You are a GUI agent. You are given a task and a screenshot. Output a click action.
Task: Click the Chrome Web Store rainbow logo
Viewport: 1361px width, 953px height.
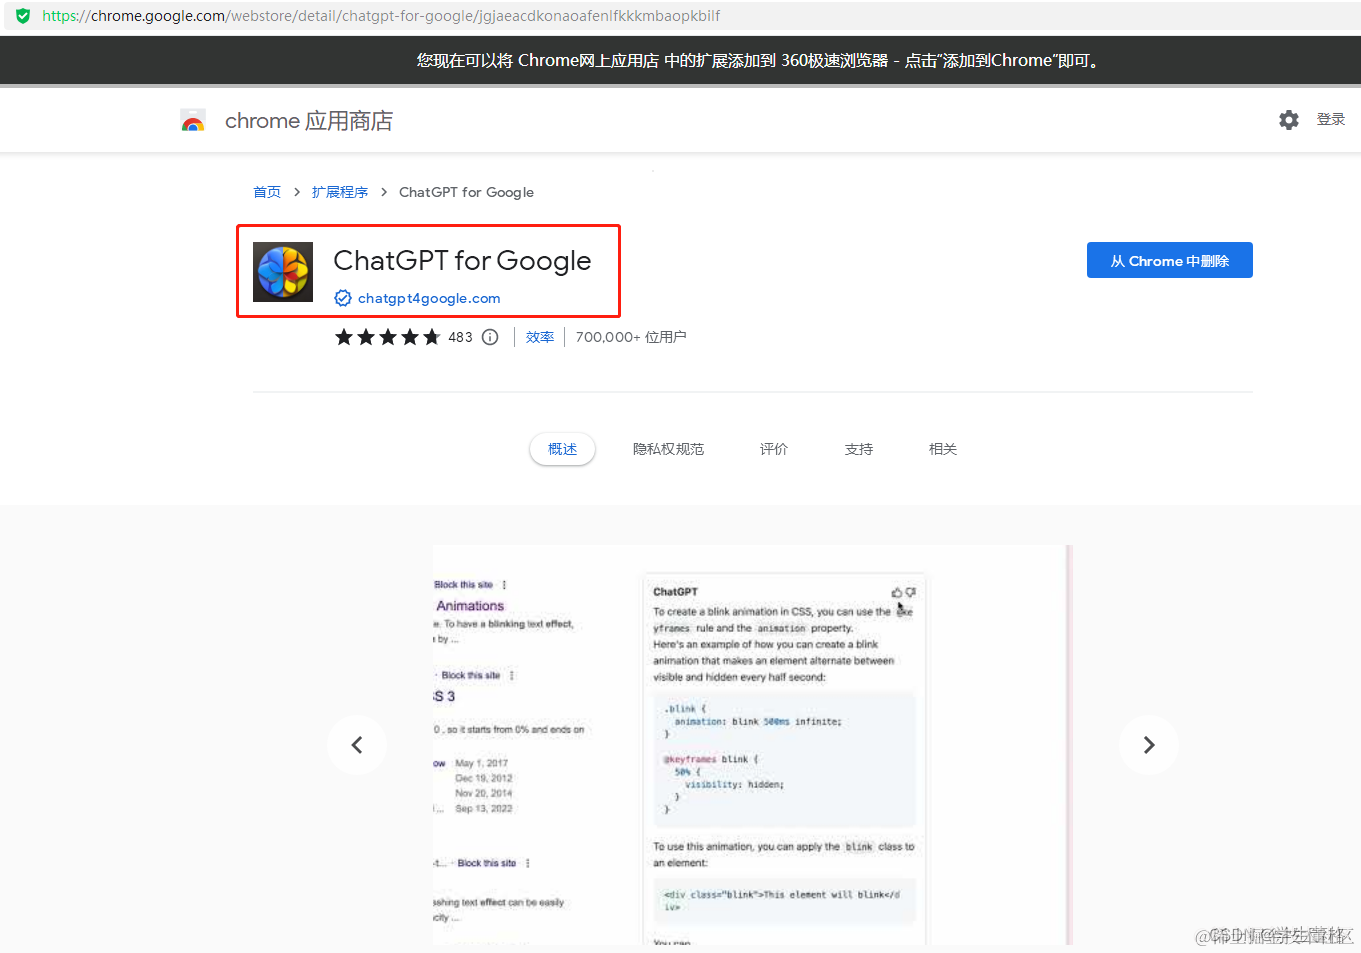193,121
